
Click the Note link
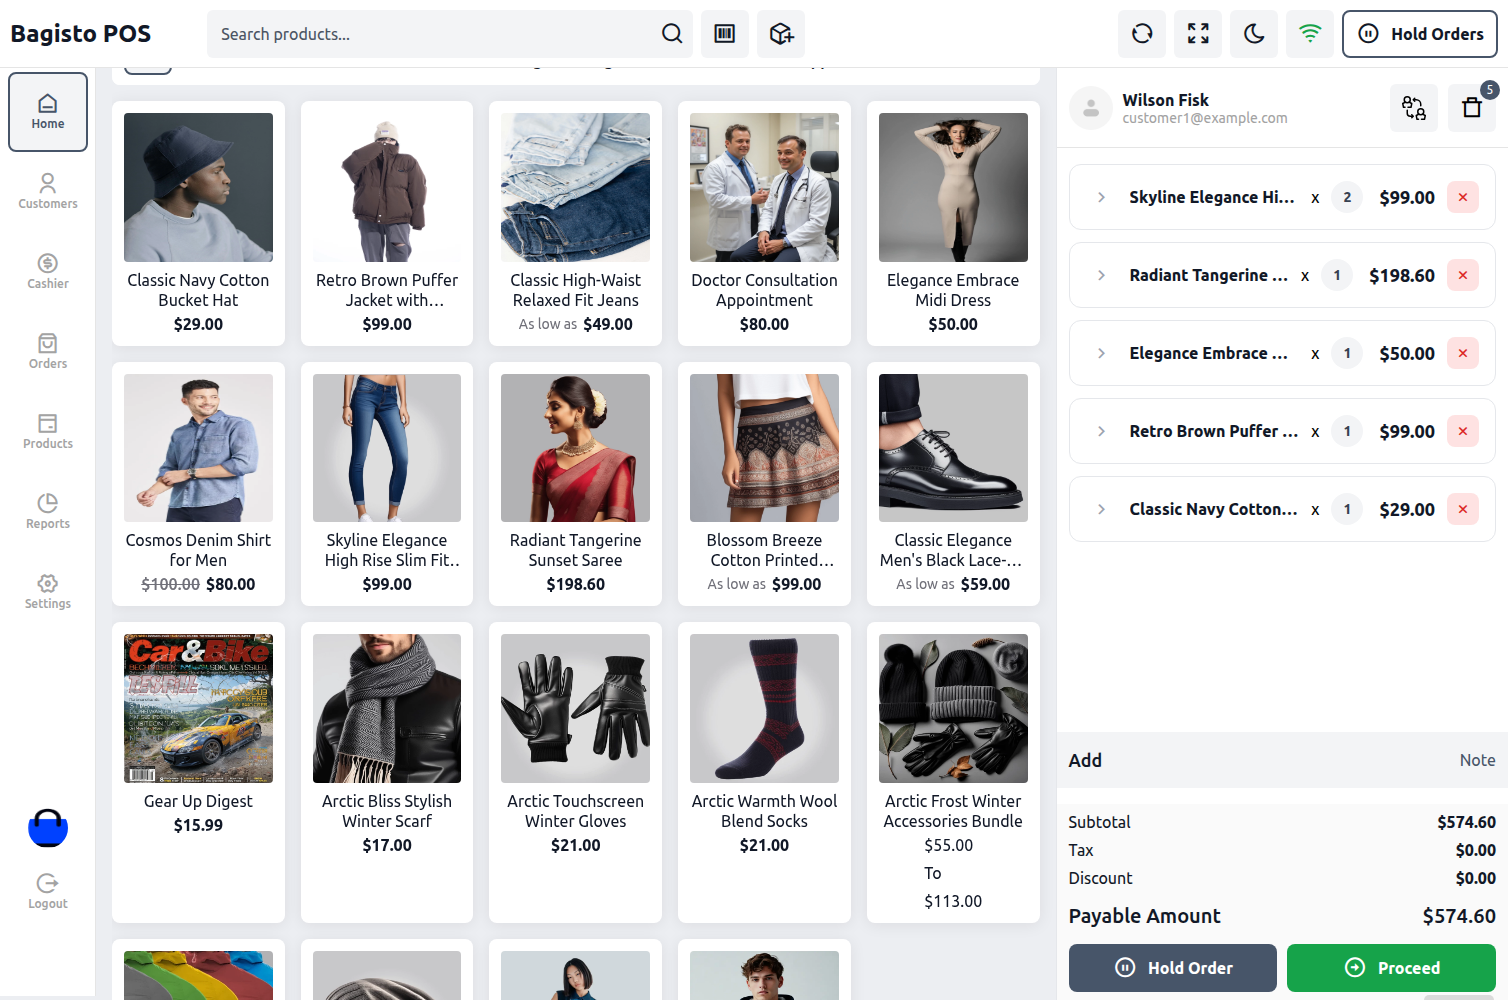[1477, 760]
